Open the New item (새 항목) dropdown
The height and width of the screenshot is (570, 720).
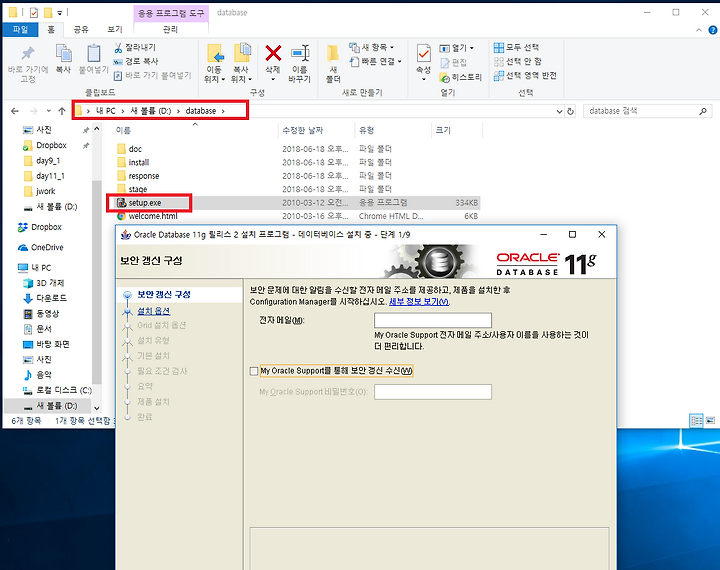click(371, 47)
